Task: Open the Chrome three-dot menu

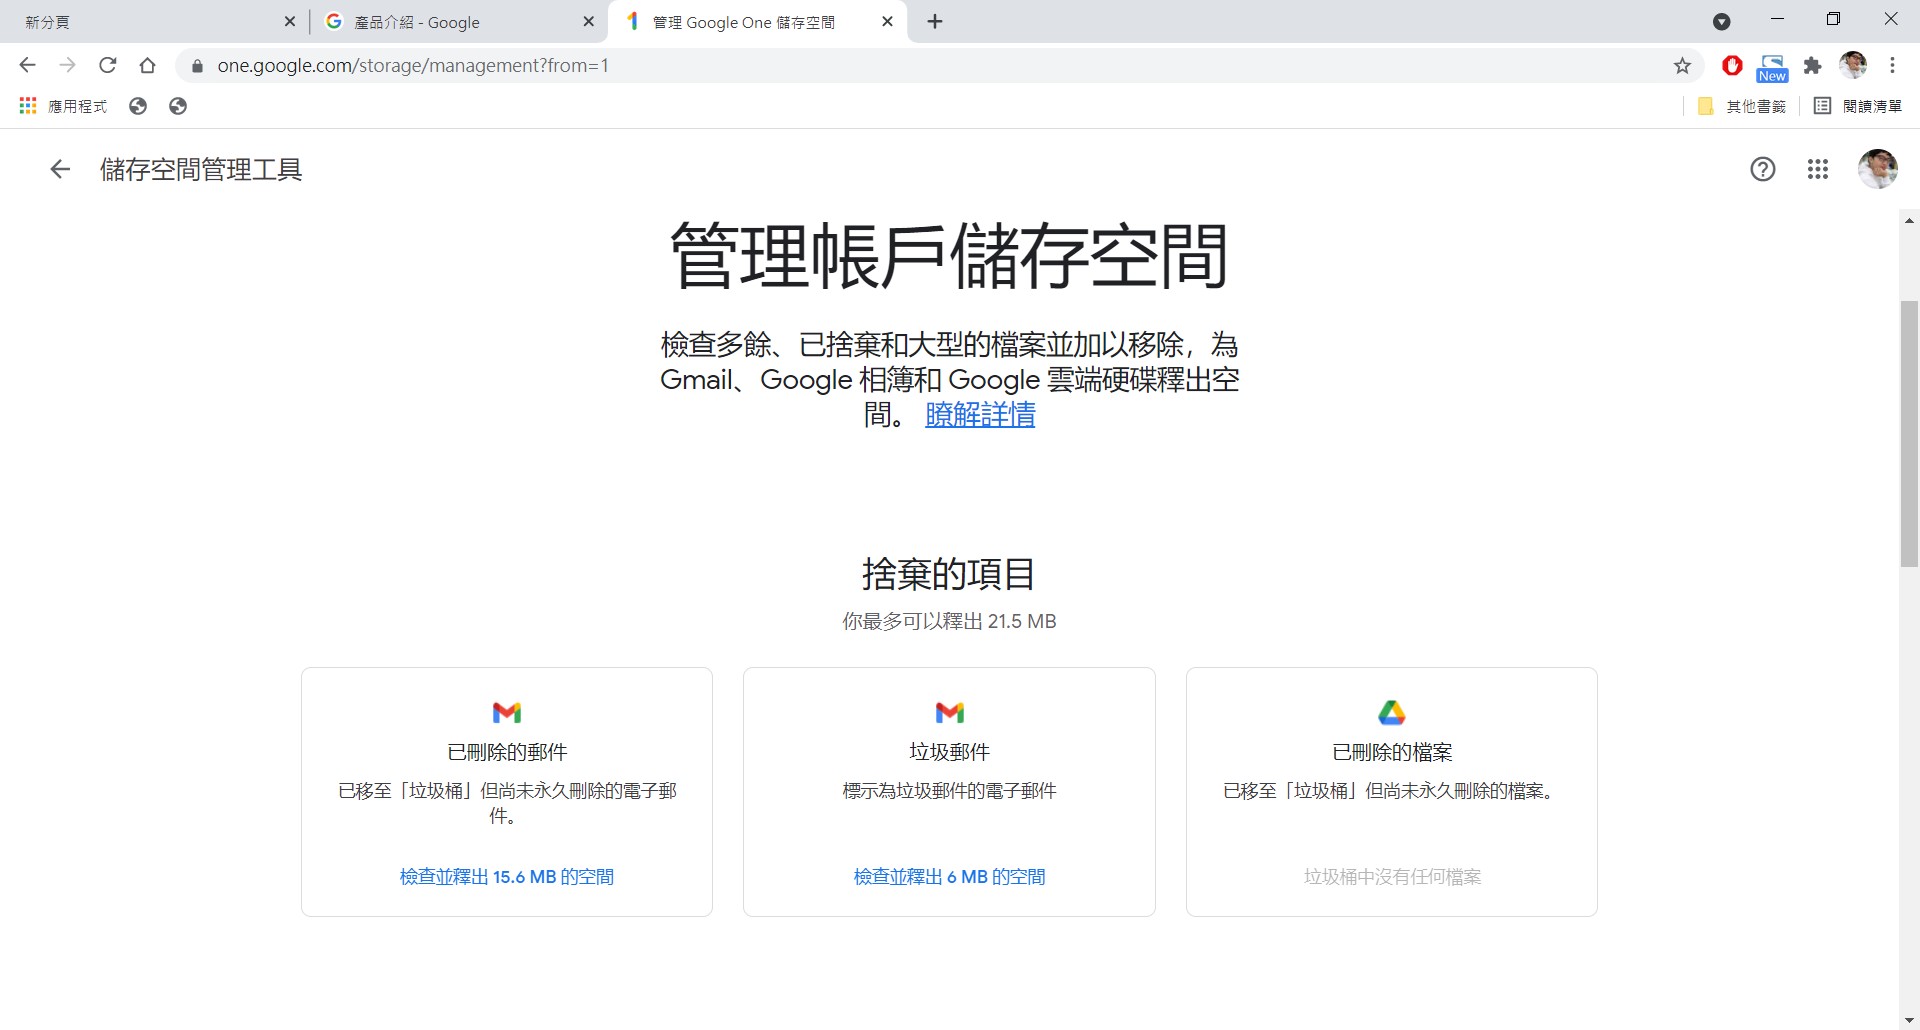Action: point(1892,66)
